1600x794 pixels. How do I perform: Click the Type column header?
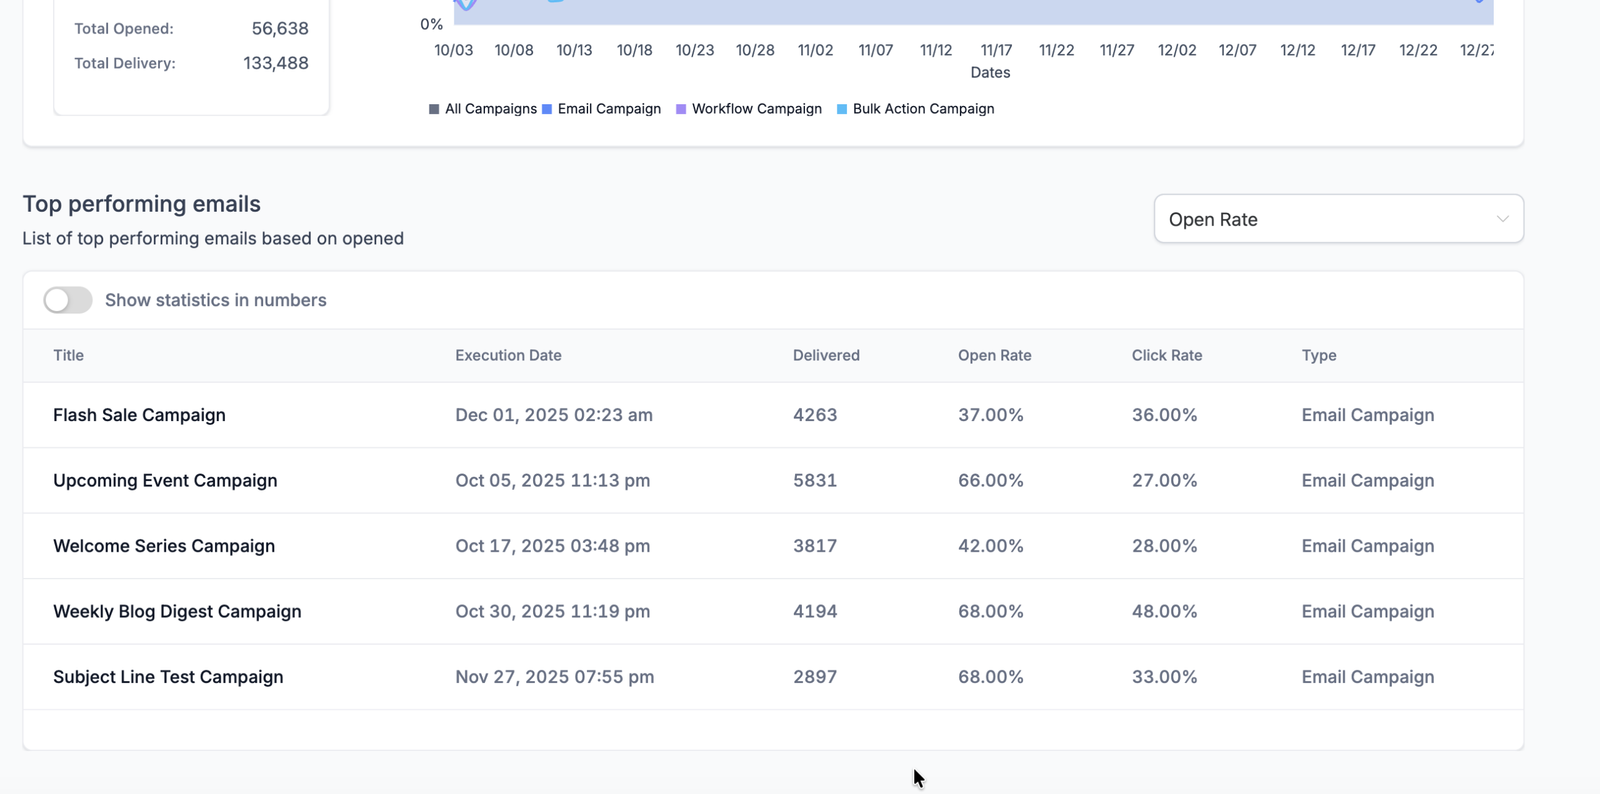coord(1318,356)
